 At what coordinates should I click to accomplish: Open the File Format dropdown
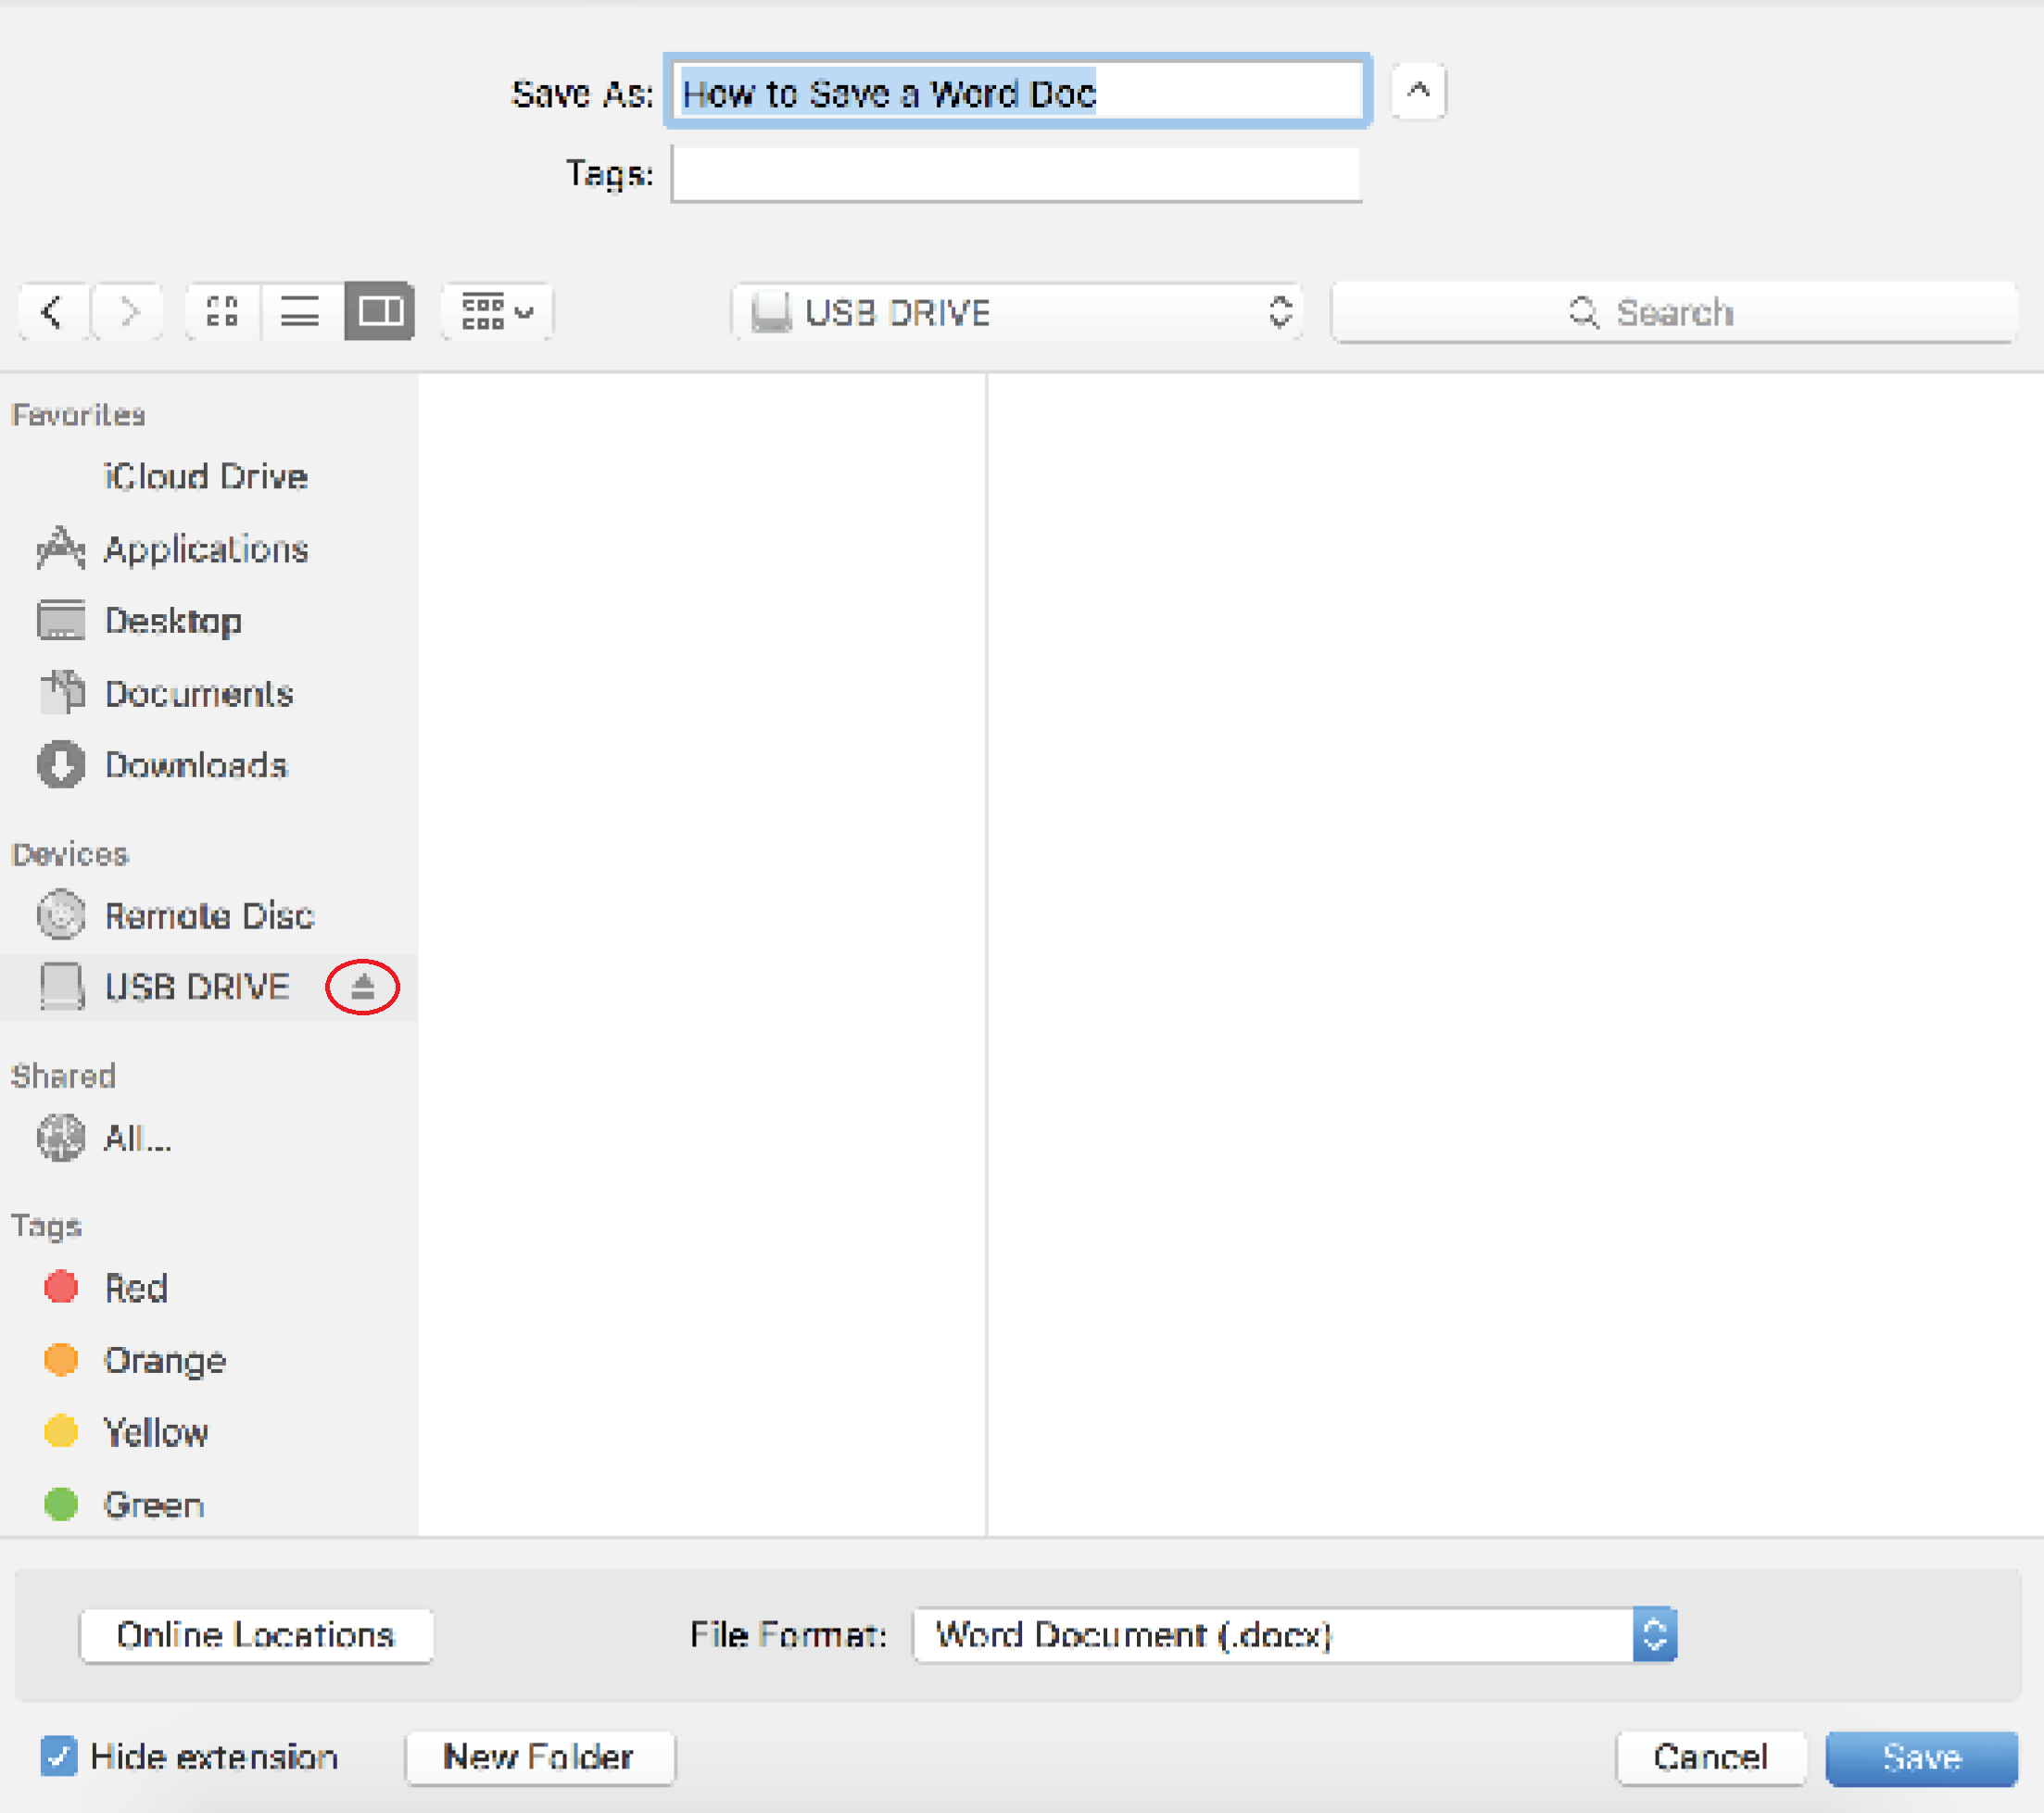coord(1295,1635)
